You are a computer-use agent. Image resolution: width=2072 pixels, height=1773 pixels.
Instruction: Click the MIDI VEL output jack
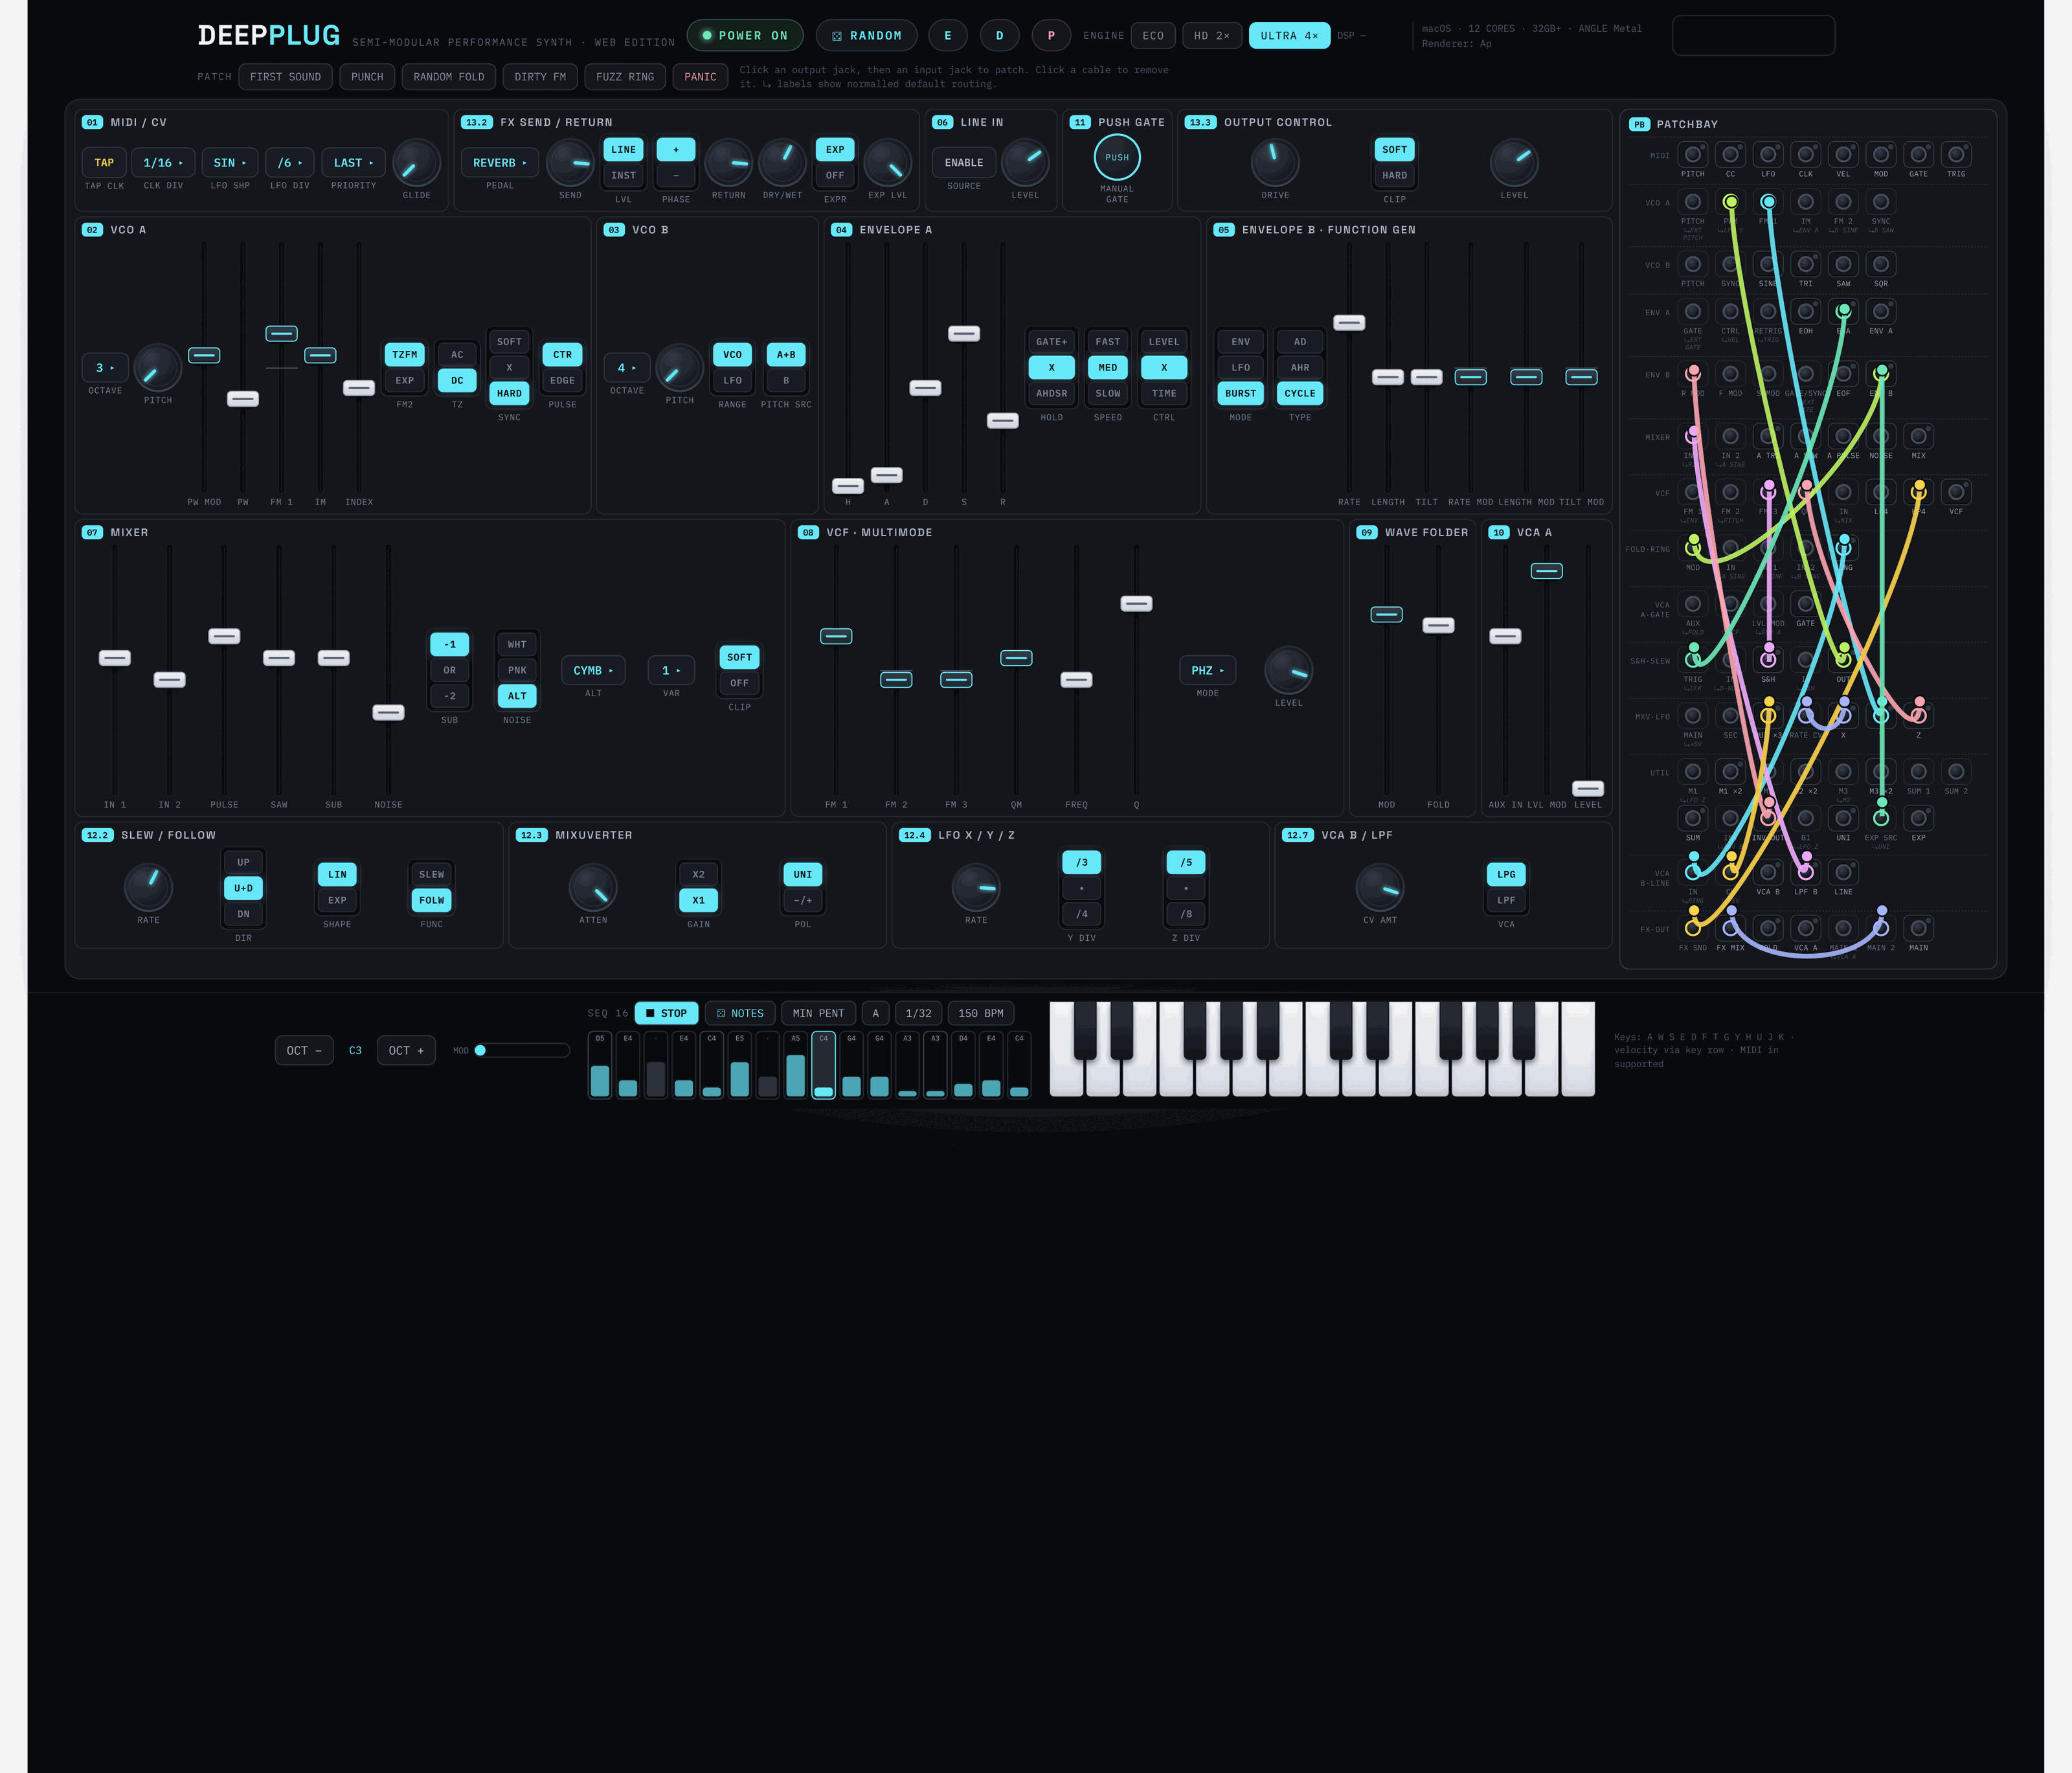point(1843,155)
